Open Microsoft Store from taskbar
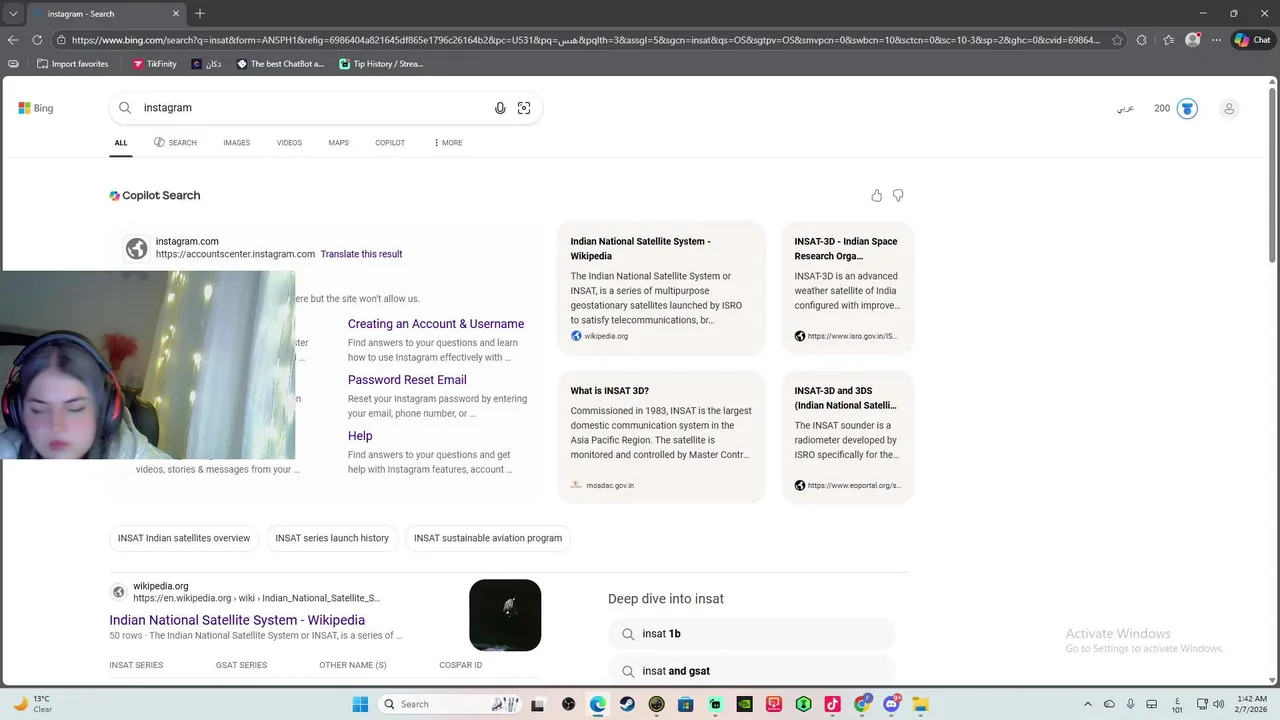The image size is (1280, 720). pyautogui.click(x=685, y=704)
